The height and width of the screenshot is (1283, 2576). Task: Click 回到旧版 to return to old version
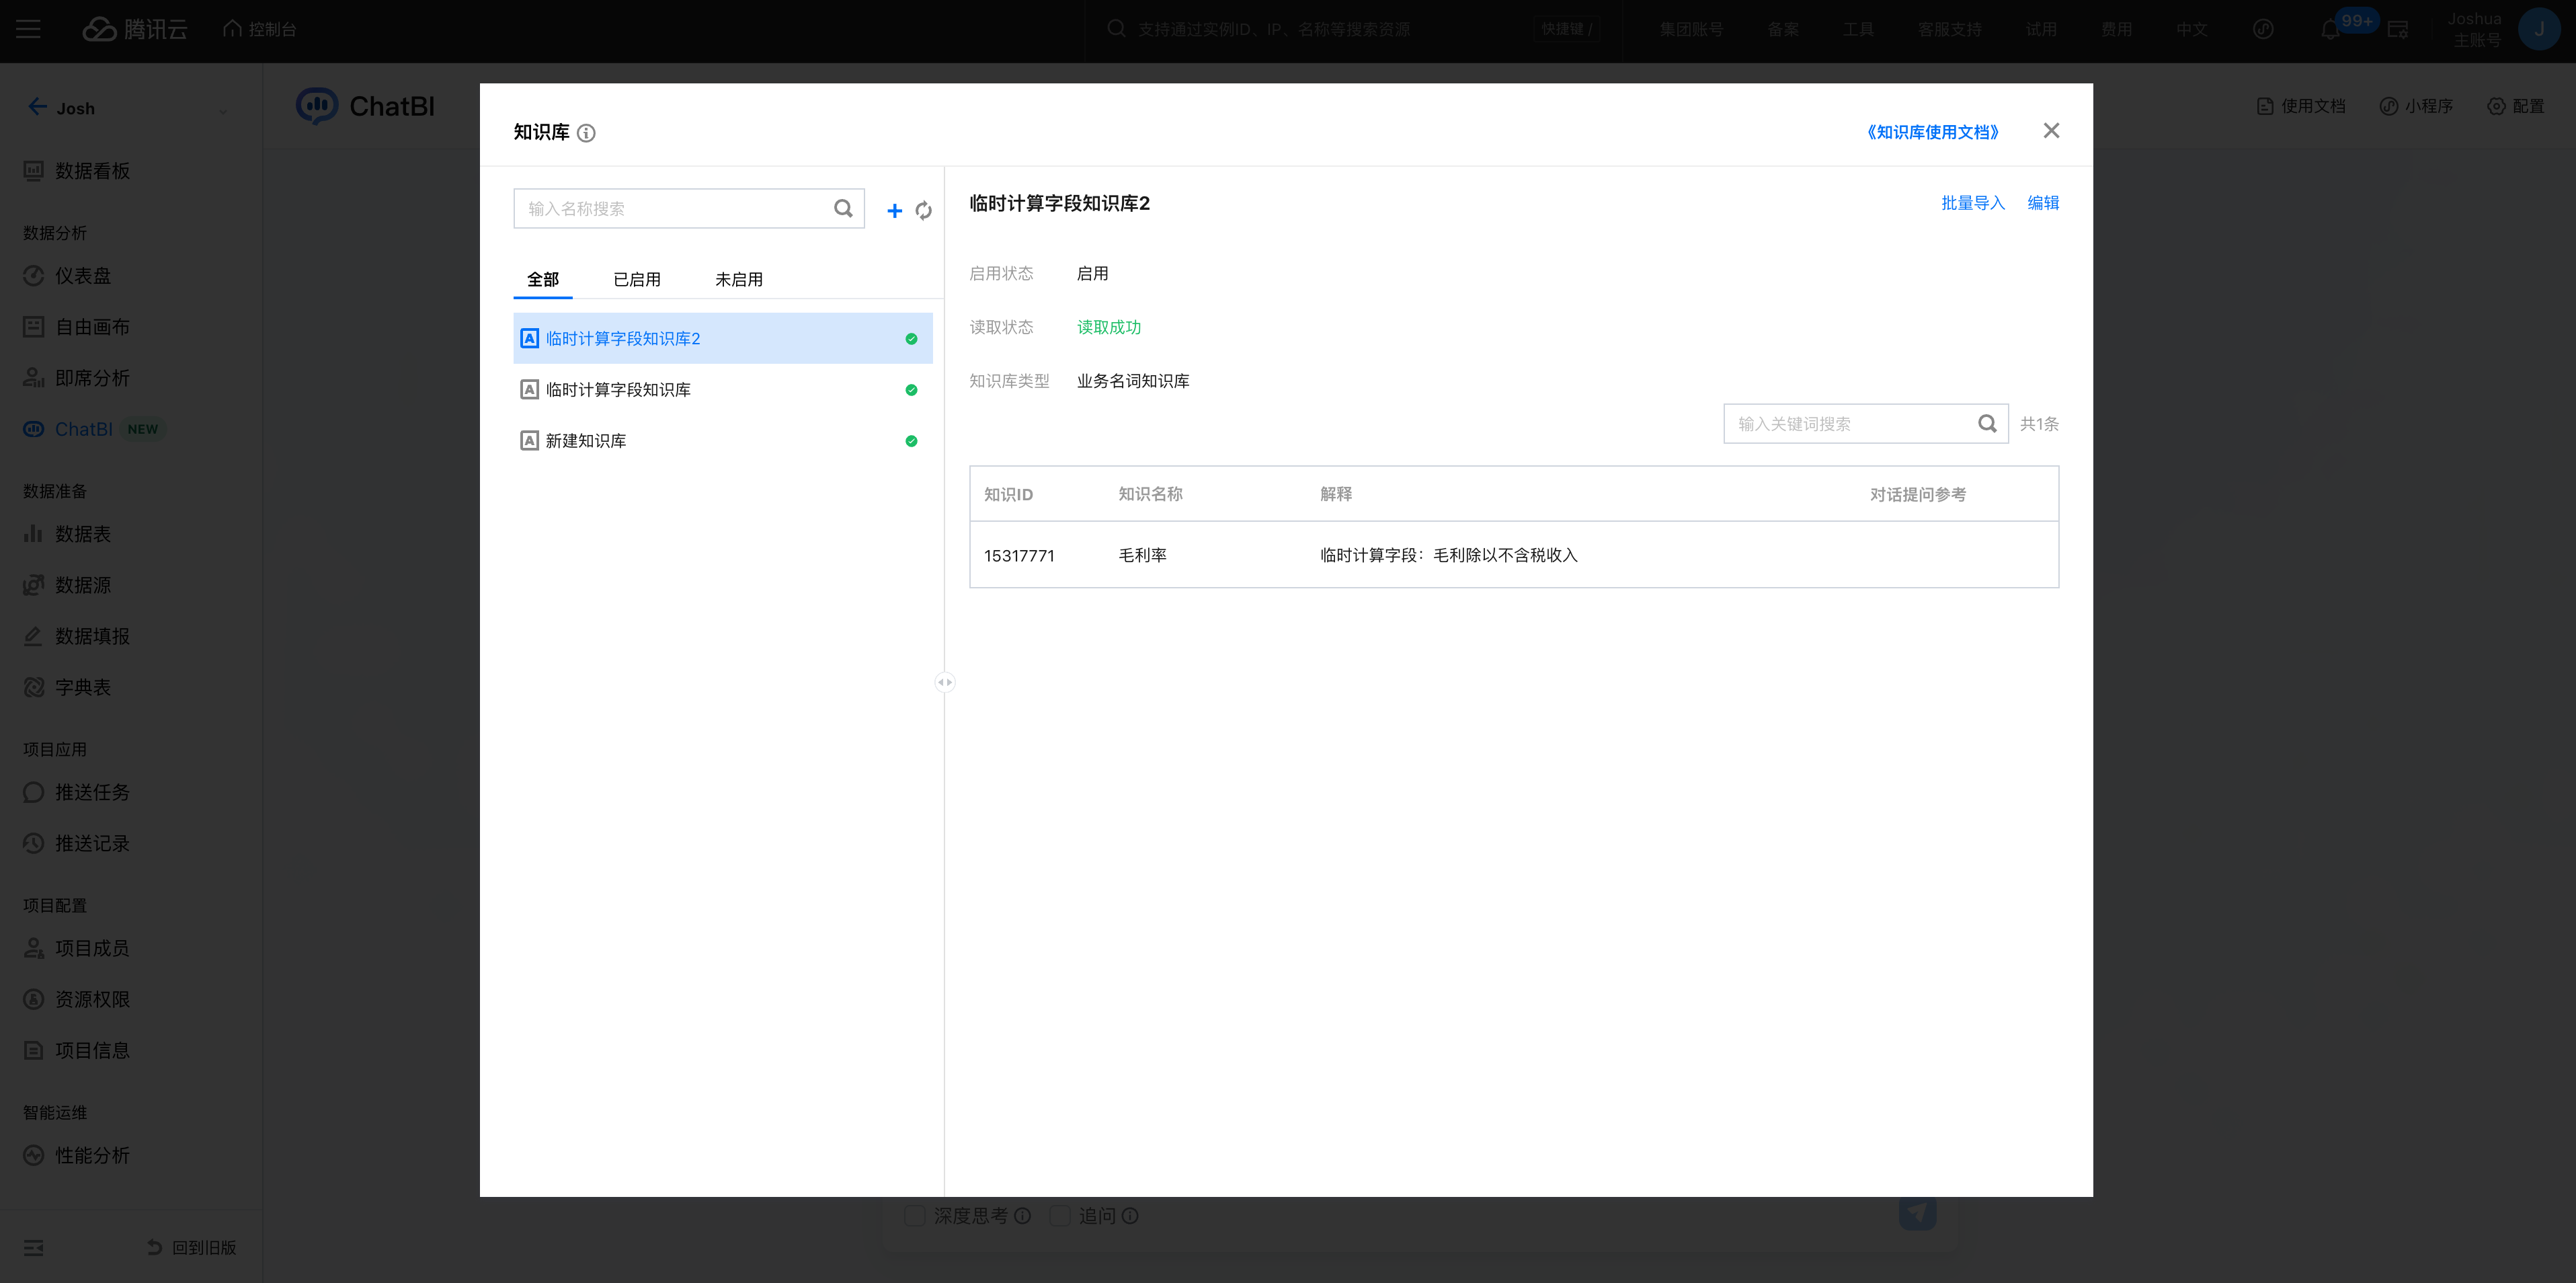(x=192, y=1247)
